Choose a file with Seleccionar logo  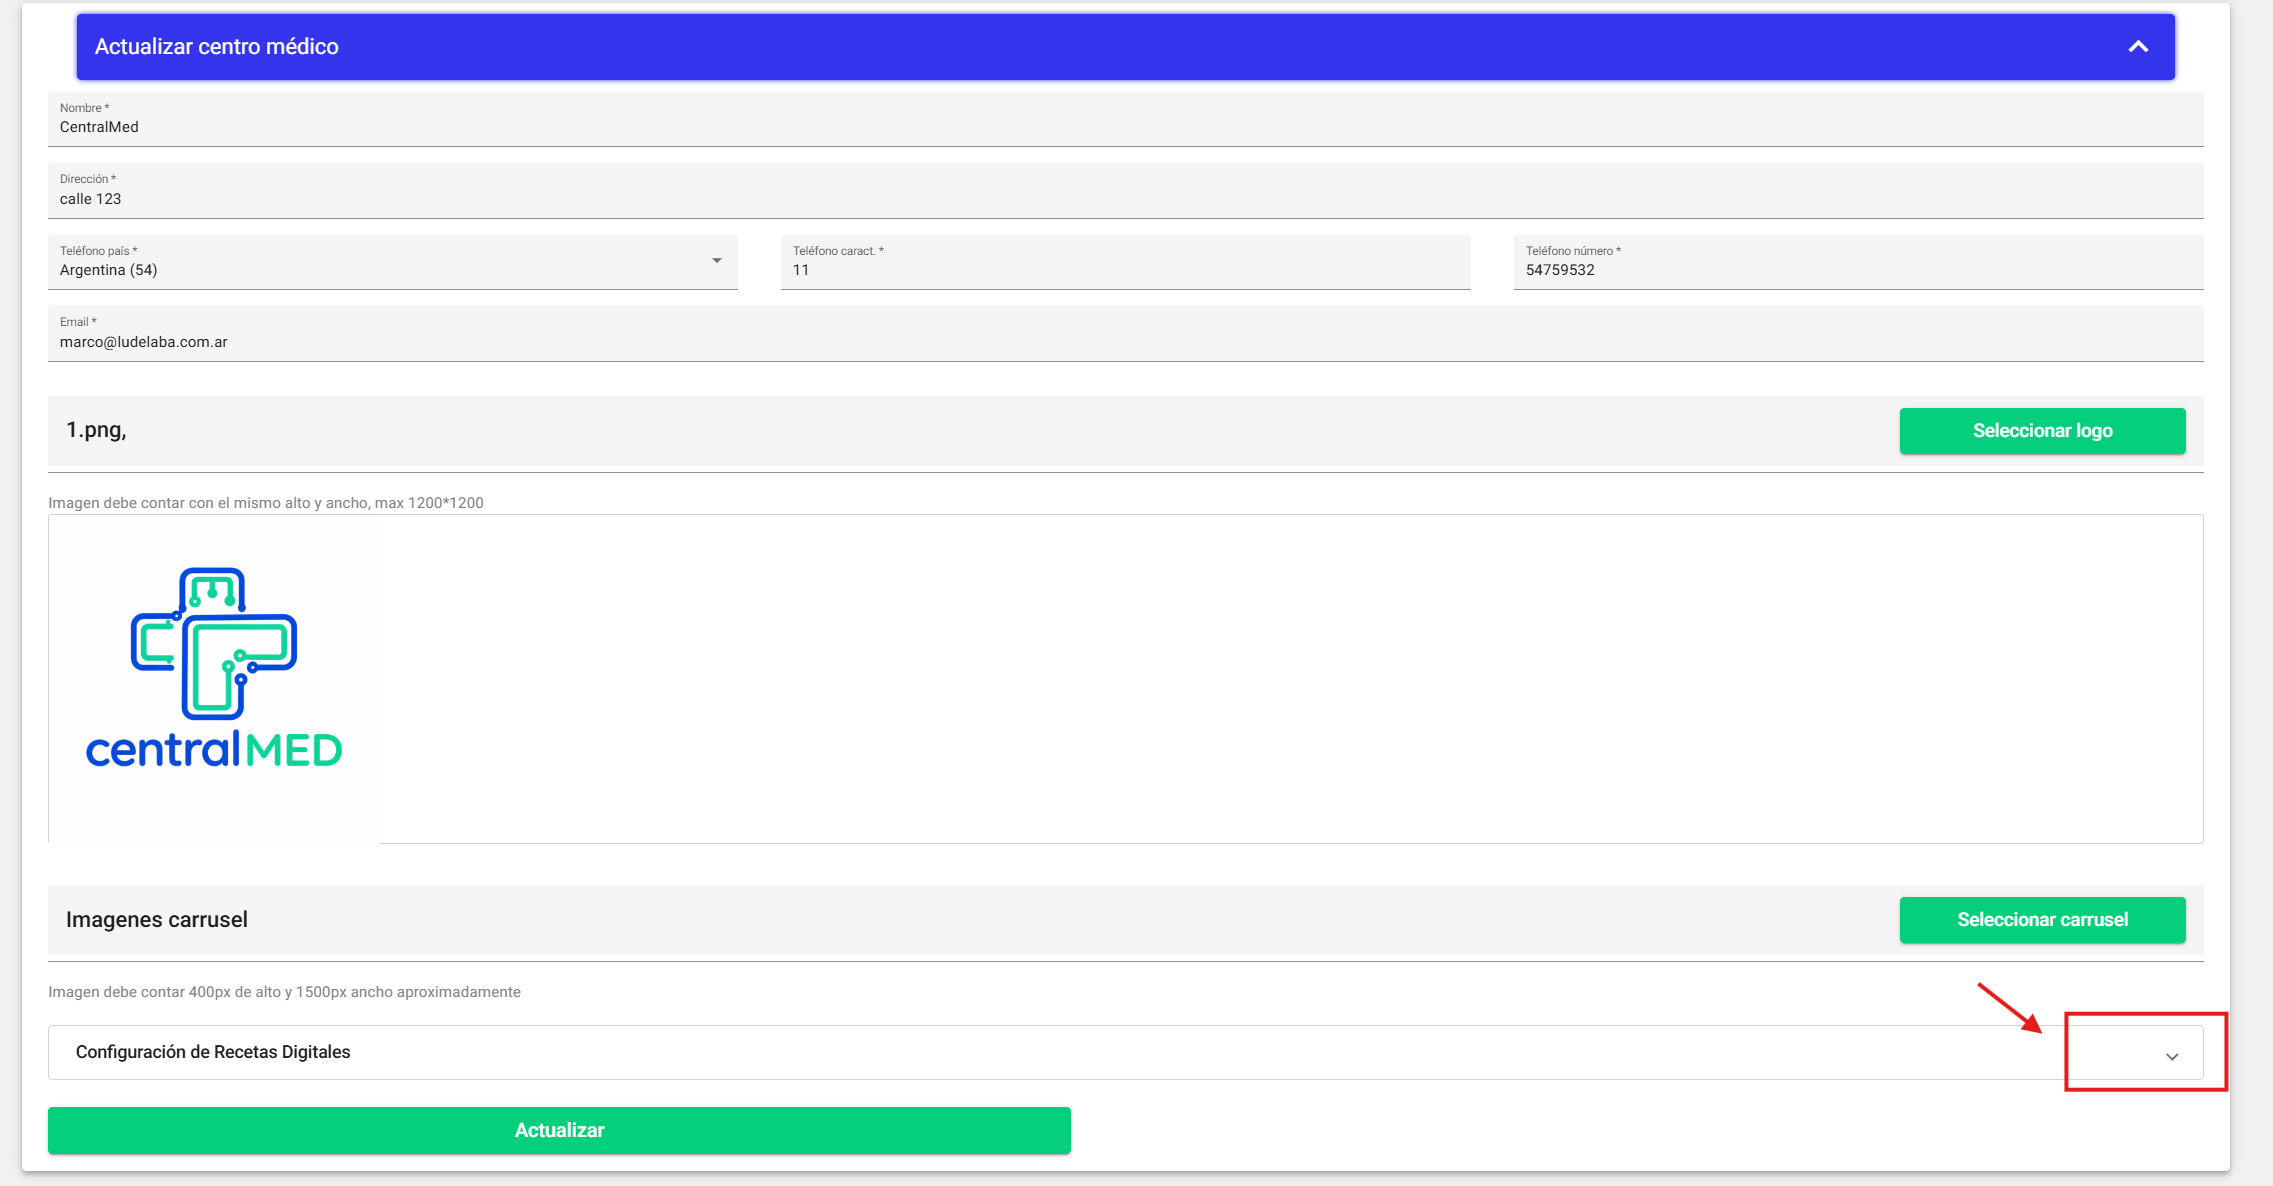click(x=2042, y=431)
